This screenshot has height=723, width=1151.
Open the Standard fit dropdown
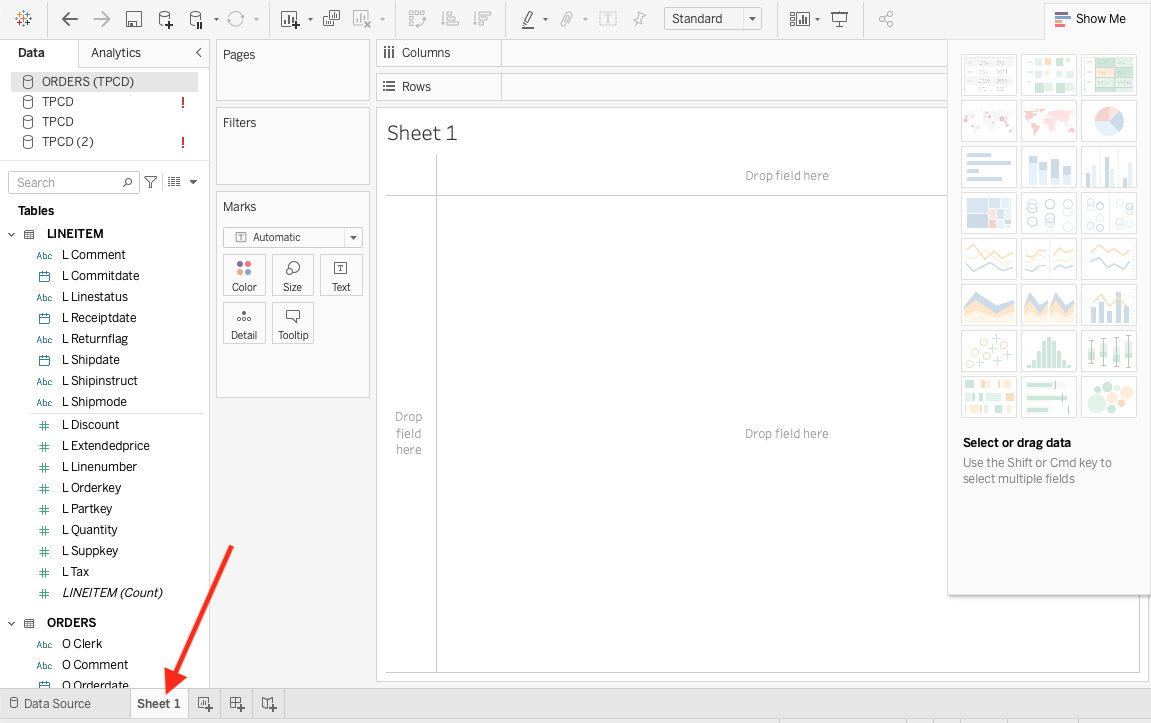coord(750,18)
